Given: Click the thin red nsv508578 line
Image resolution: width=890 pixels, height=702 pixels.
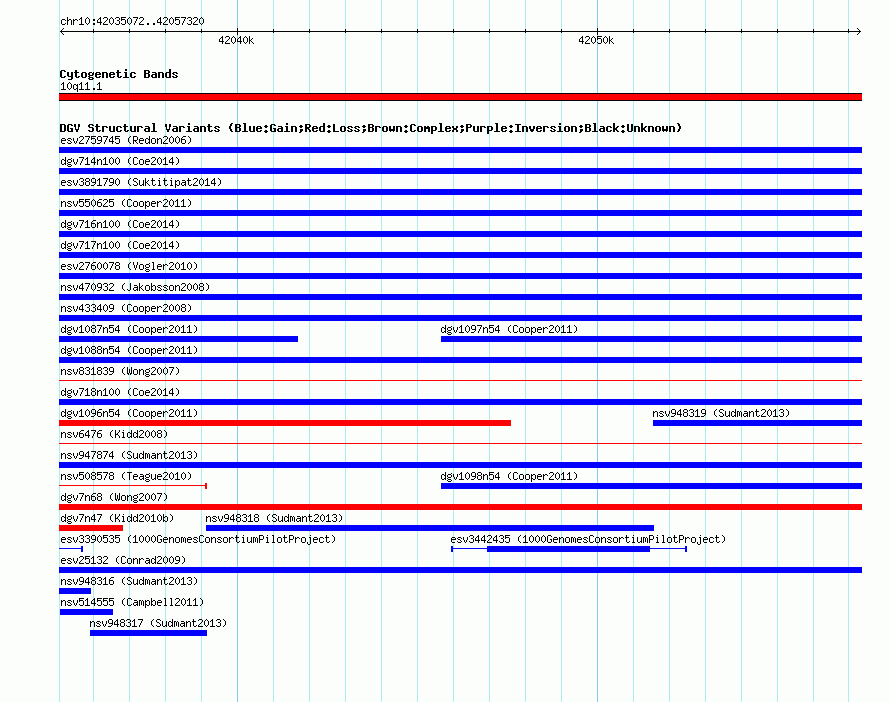Looking at the screenshot, I should [x=133, y=486].
